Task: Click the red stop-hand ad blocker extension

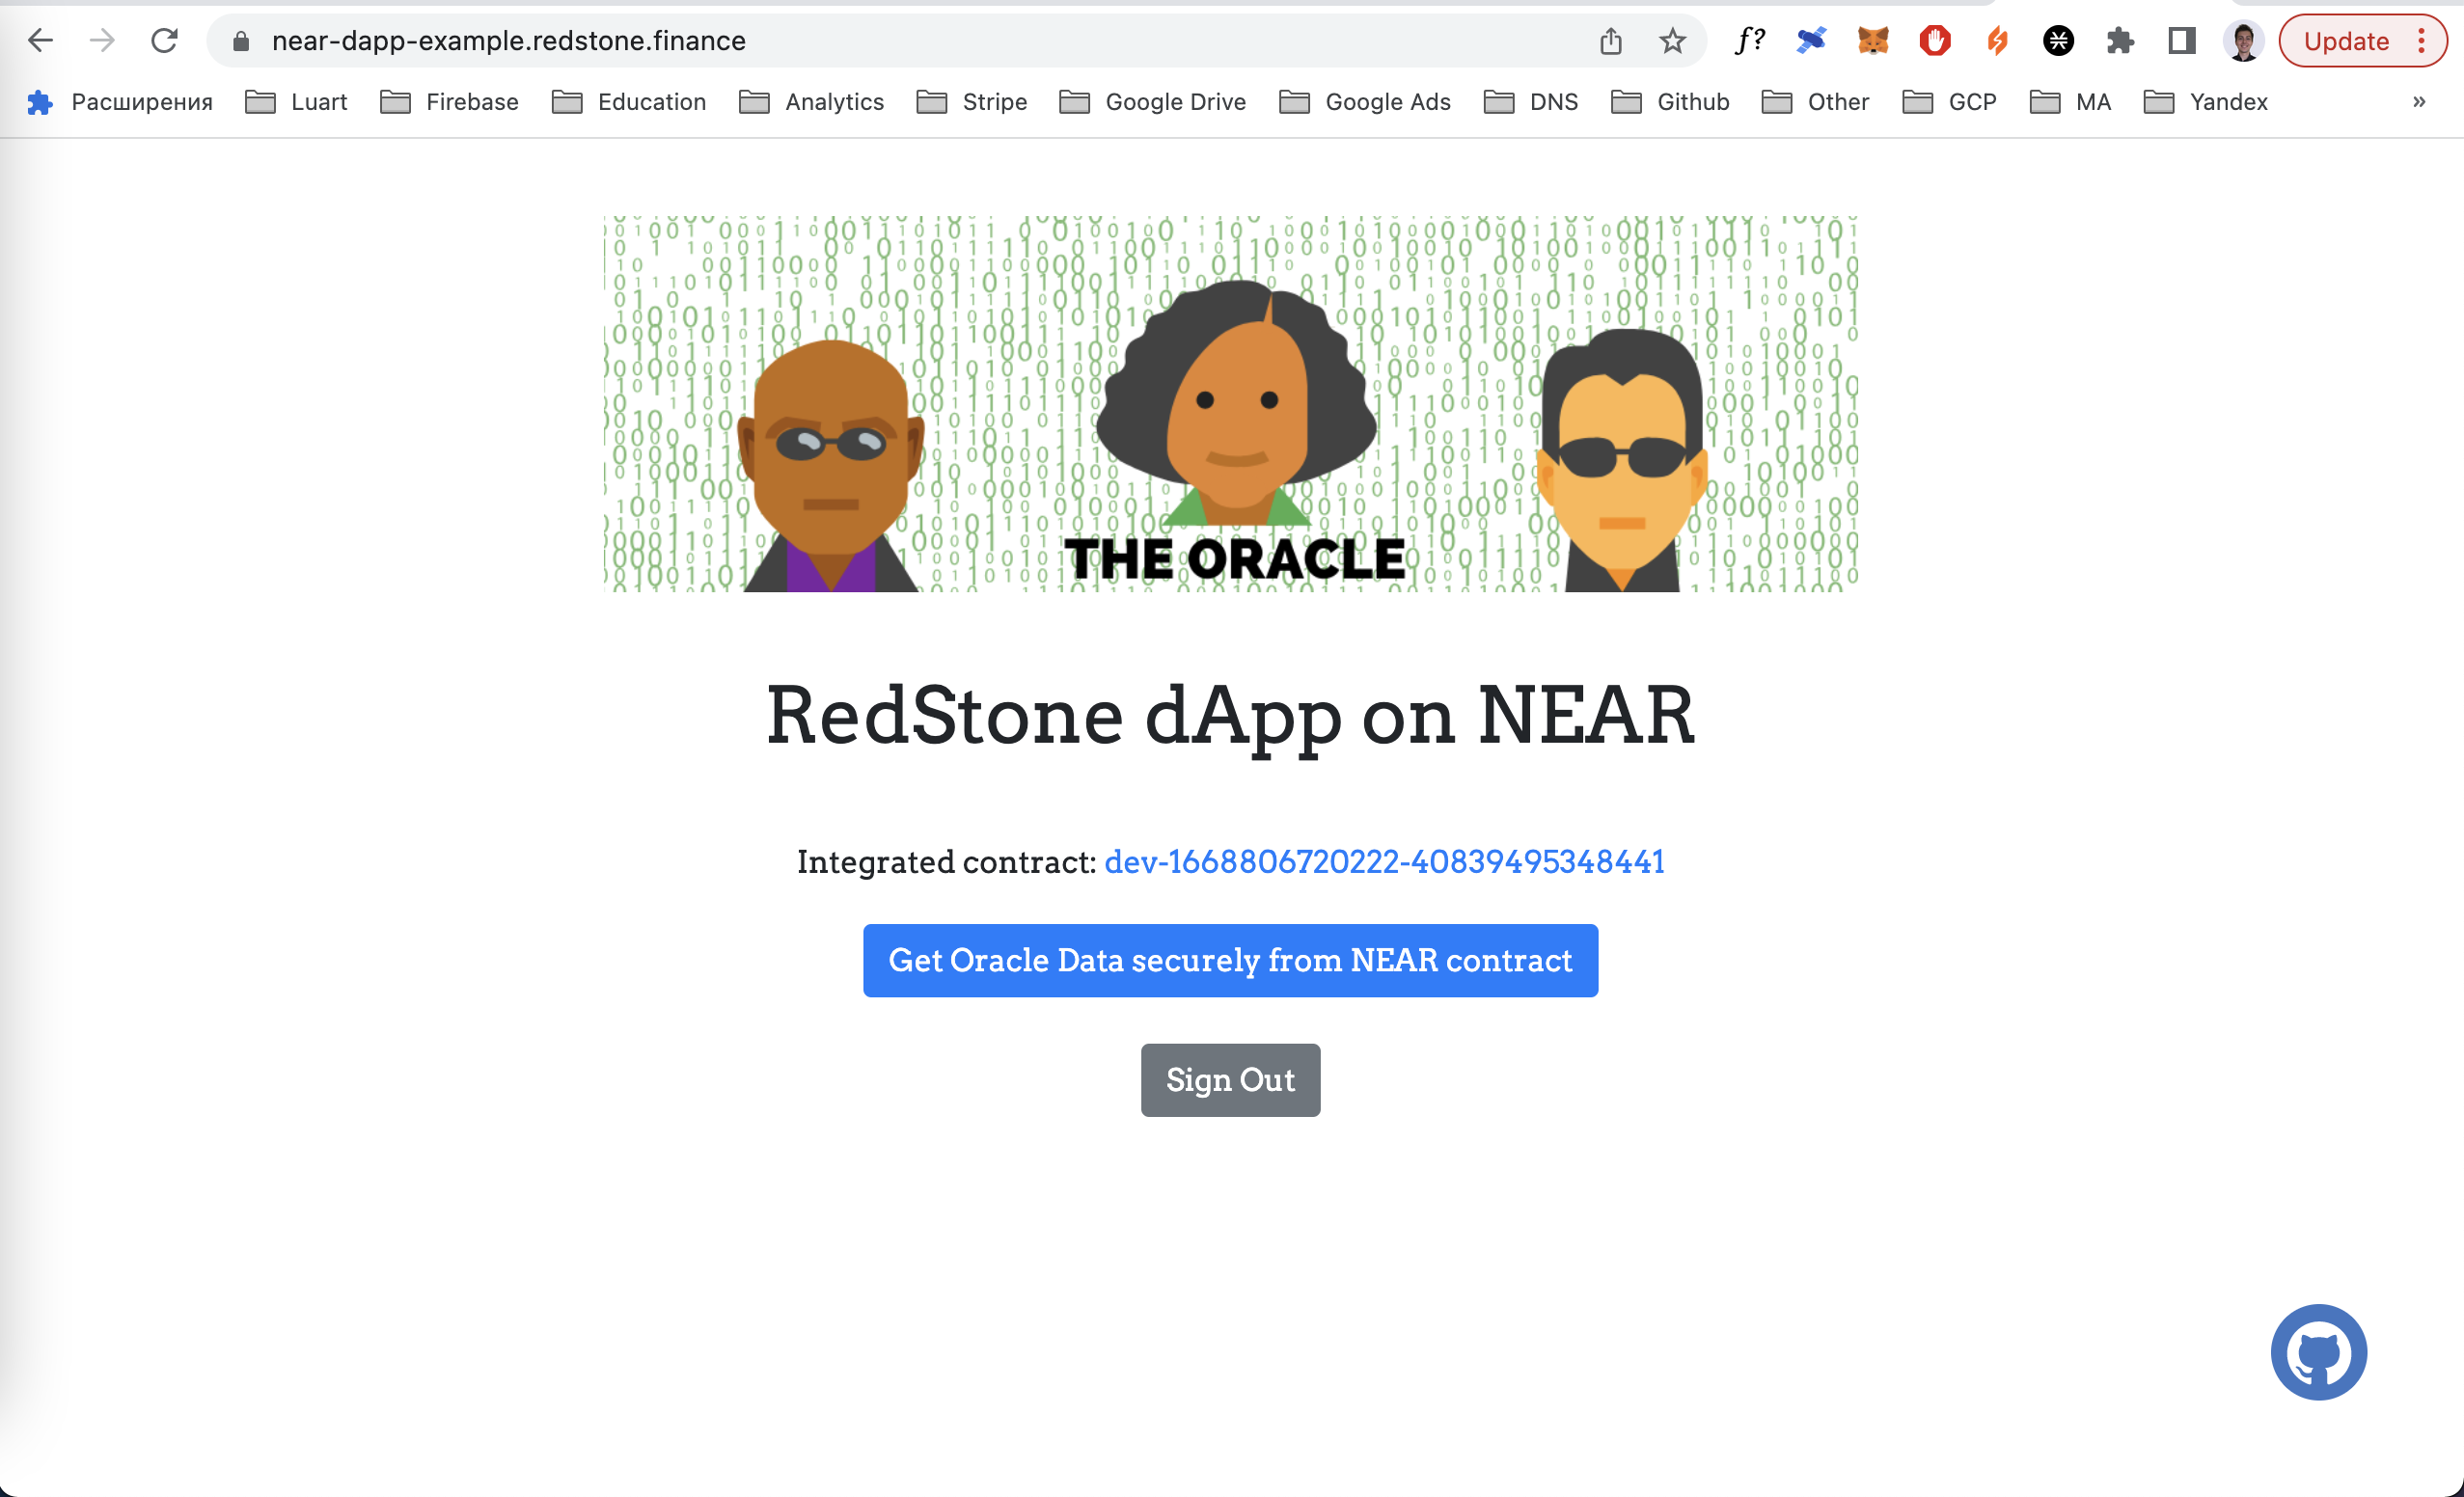Action: [1935, 41]
